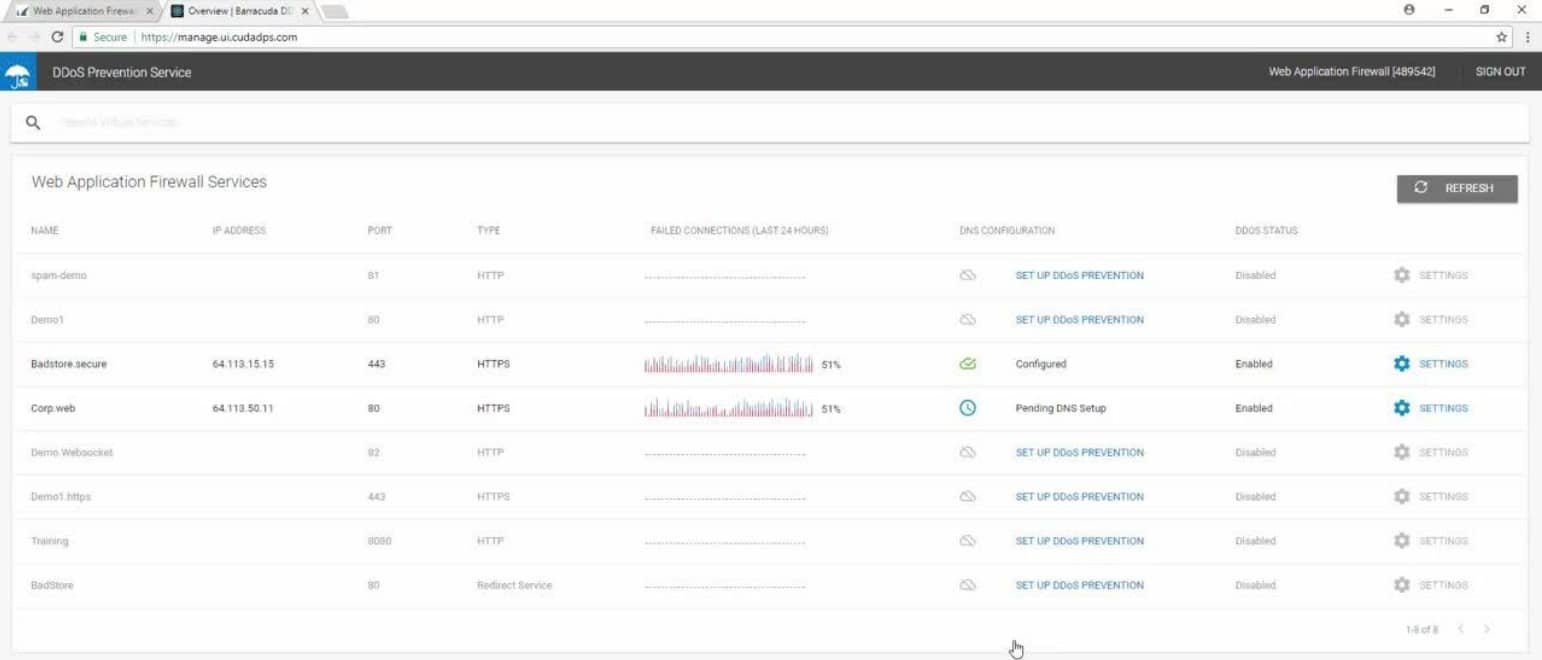Click the Configured DNS status text
Image resolution: width=1542 pixels, height=660 pixels.
pos(1041,364)
